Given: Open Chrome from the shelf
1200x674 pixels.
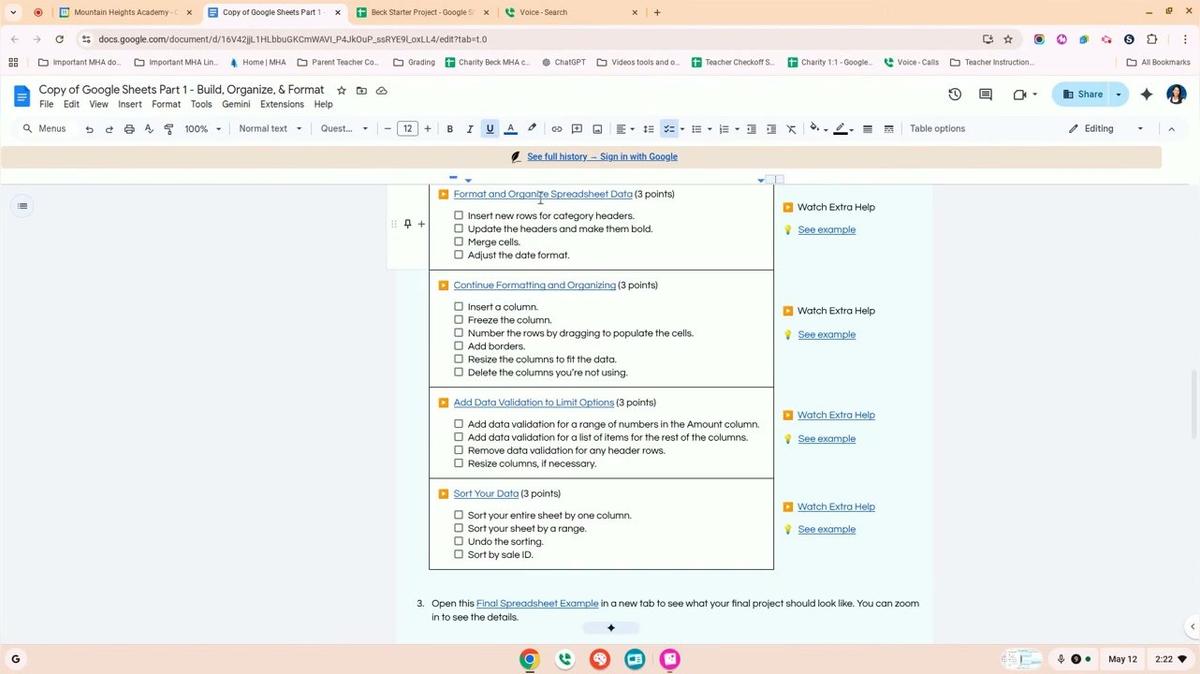Looking at the screenshot, I should pos(529,659).
